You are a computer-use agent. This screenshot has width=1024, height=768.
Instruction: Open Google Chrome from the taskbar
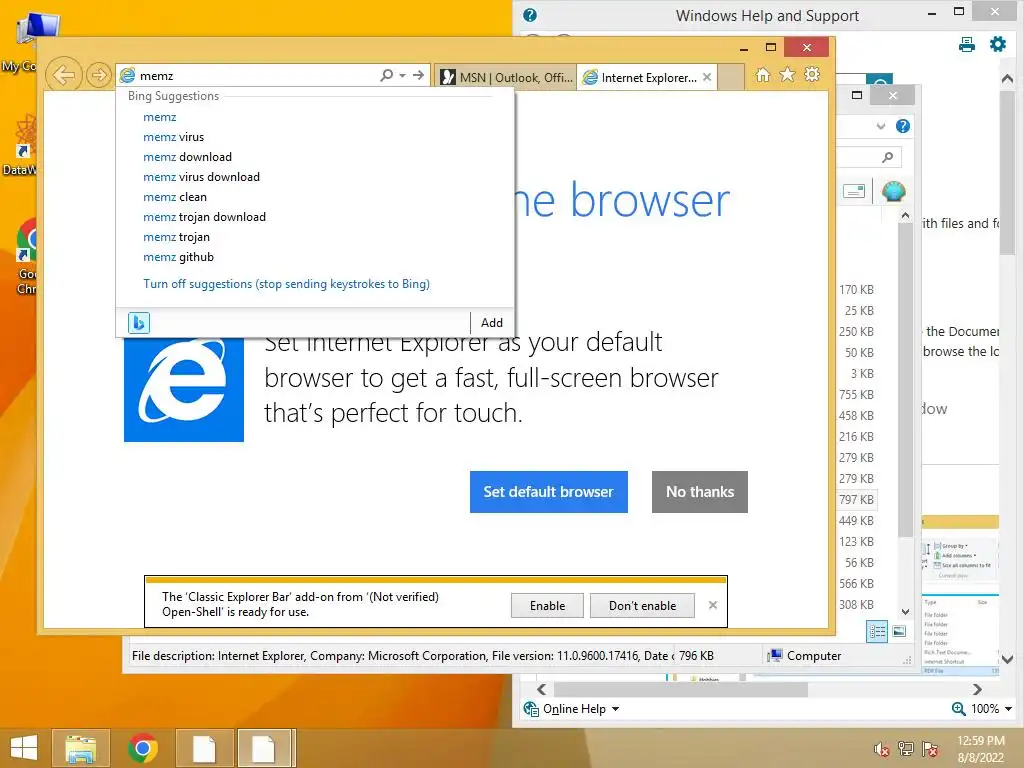[143, 748]
